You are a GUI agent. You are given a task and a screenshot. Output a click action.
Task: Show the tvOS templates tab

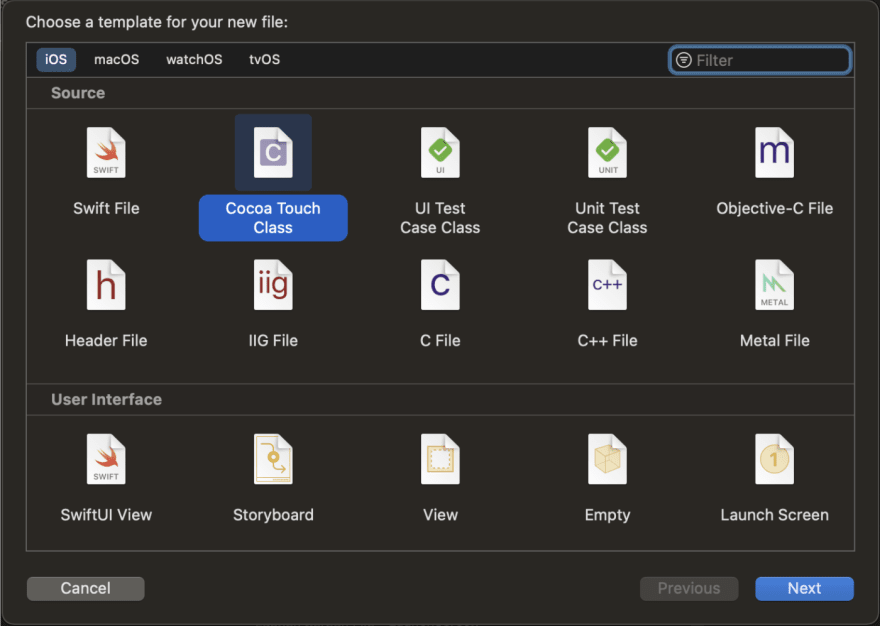coord(264,60)
